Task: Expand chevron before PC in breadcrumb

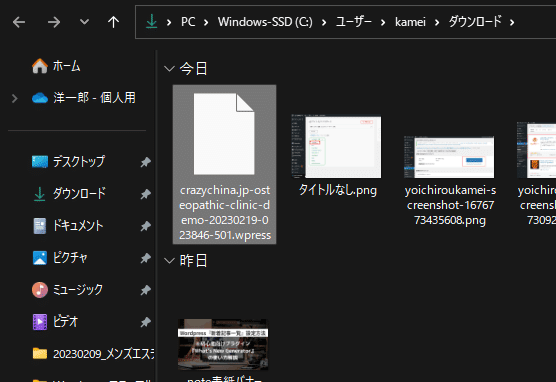Action: pos(169,23)
